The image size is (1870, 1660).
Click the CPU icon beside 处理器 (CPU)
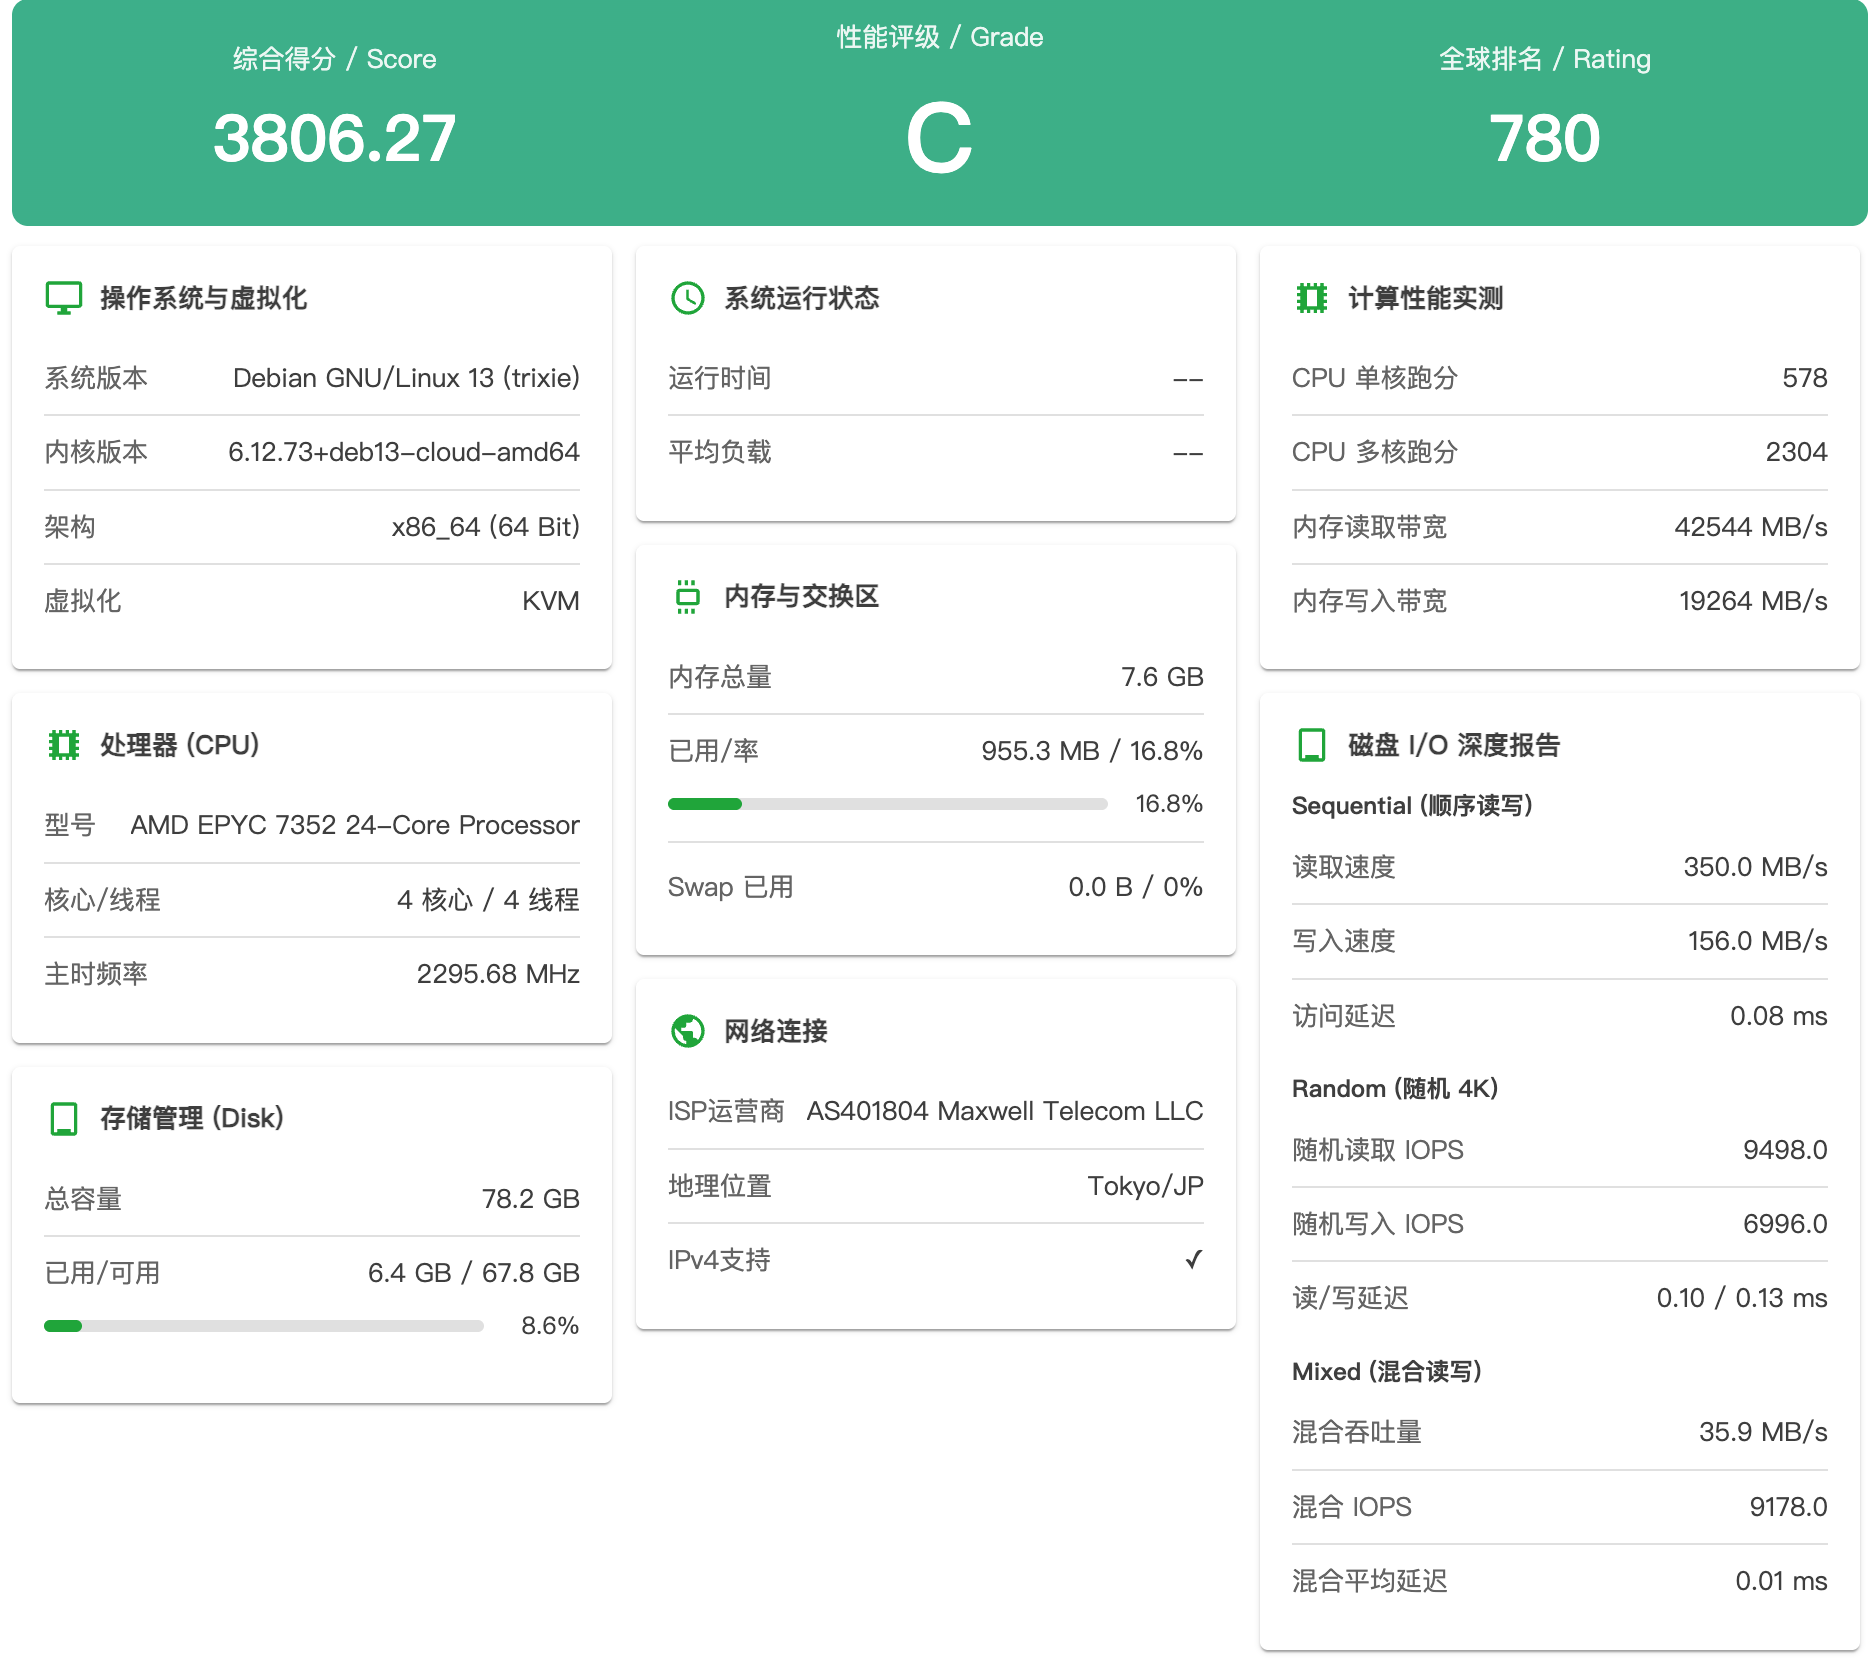pyautogui.click(x=64, y=745)
